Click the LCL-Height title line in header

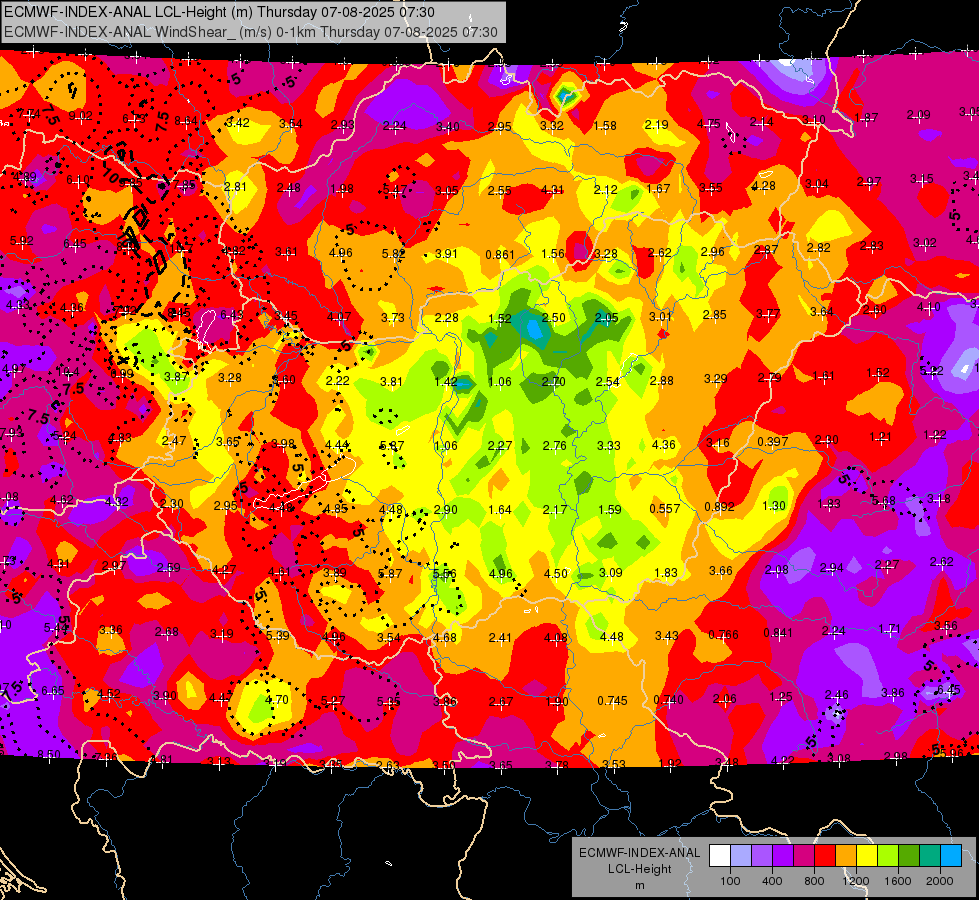click(219, 12)
